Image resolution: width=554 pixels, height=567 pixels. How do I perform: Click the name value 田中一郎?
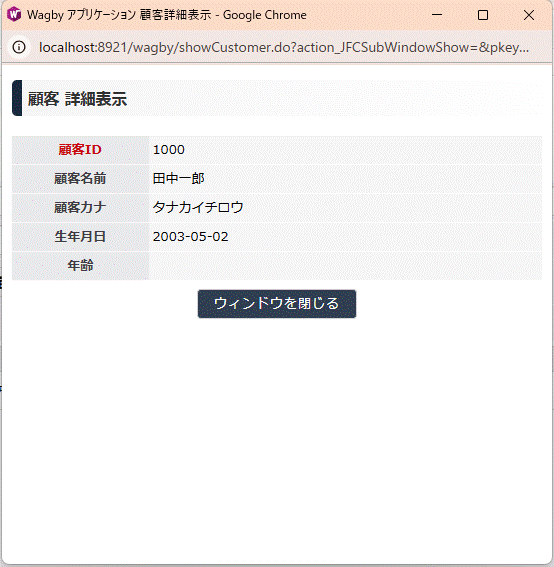click(x=179, y=179)
